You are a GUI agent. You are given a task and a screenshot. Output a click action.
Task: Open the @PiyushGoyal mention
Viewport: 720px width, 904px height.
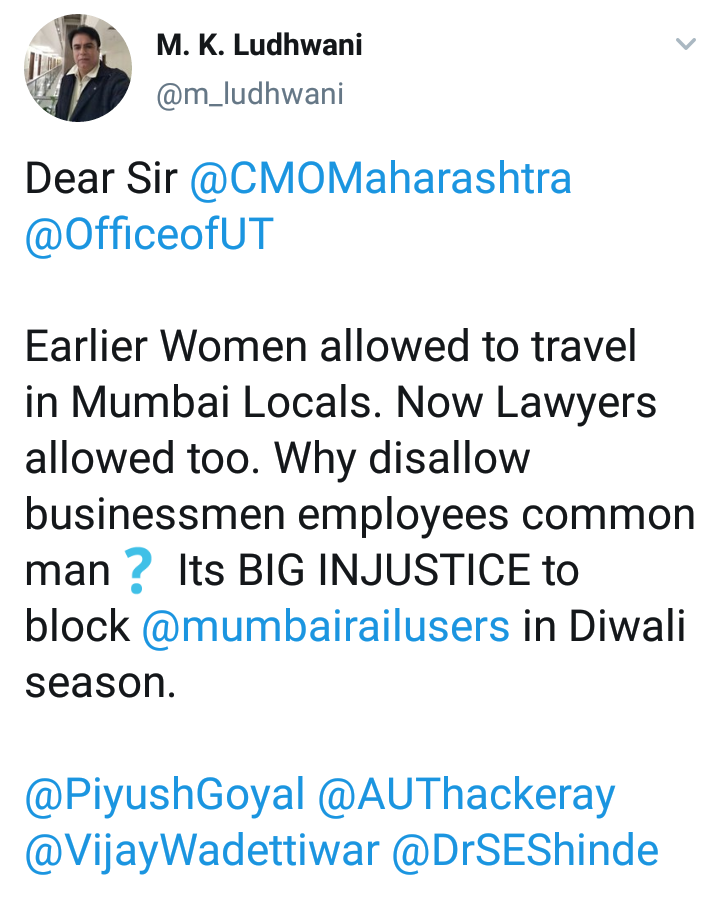click(165, 796)
